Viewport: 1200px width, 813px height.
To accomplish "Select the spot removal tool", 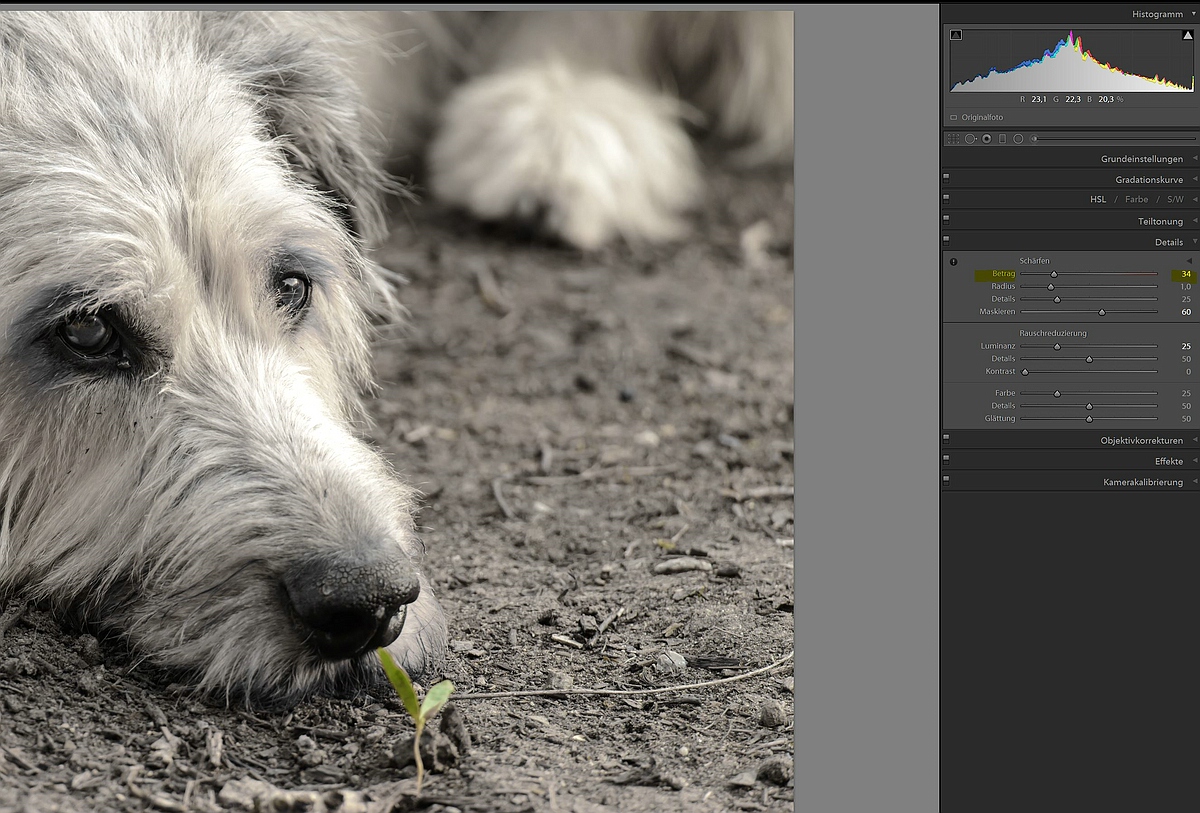I will tap(970, 139).
